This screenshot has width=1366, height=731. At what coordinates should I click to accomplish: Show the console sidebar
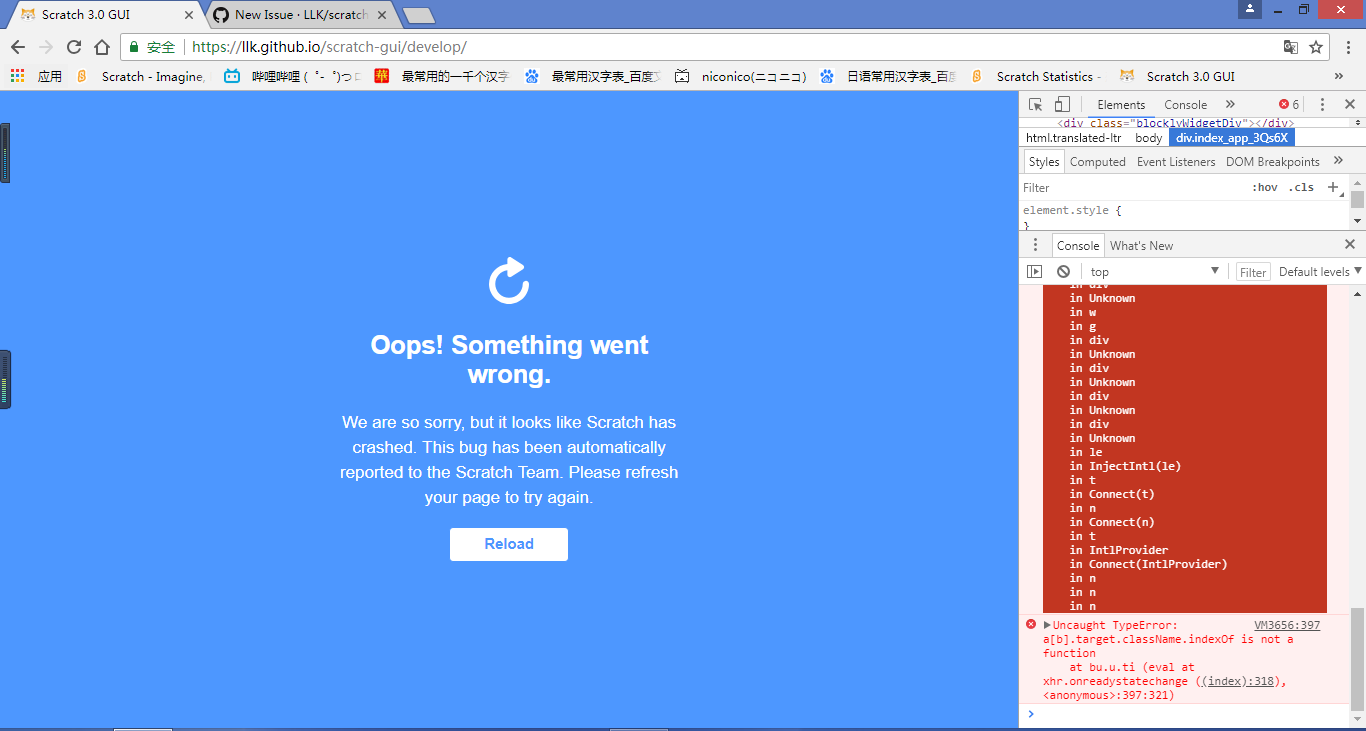pyautogui.click(x=1034, y=271)
